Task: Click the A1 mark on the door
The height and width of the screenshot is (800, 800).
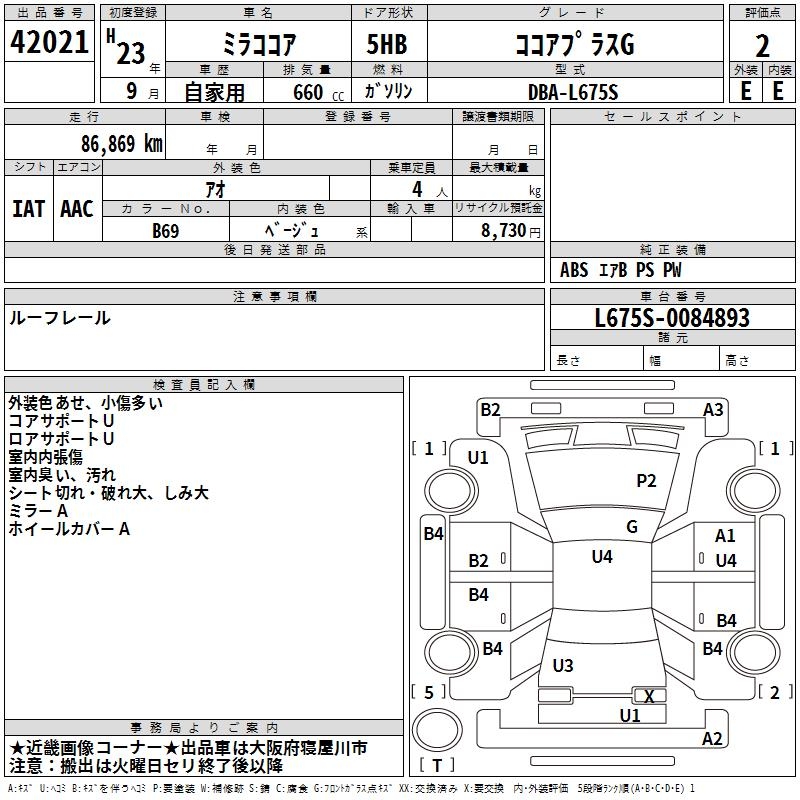Action: (x=725, y=536)
